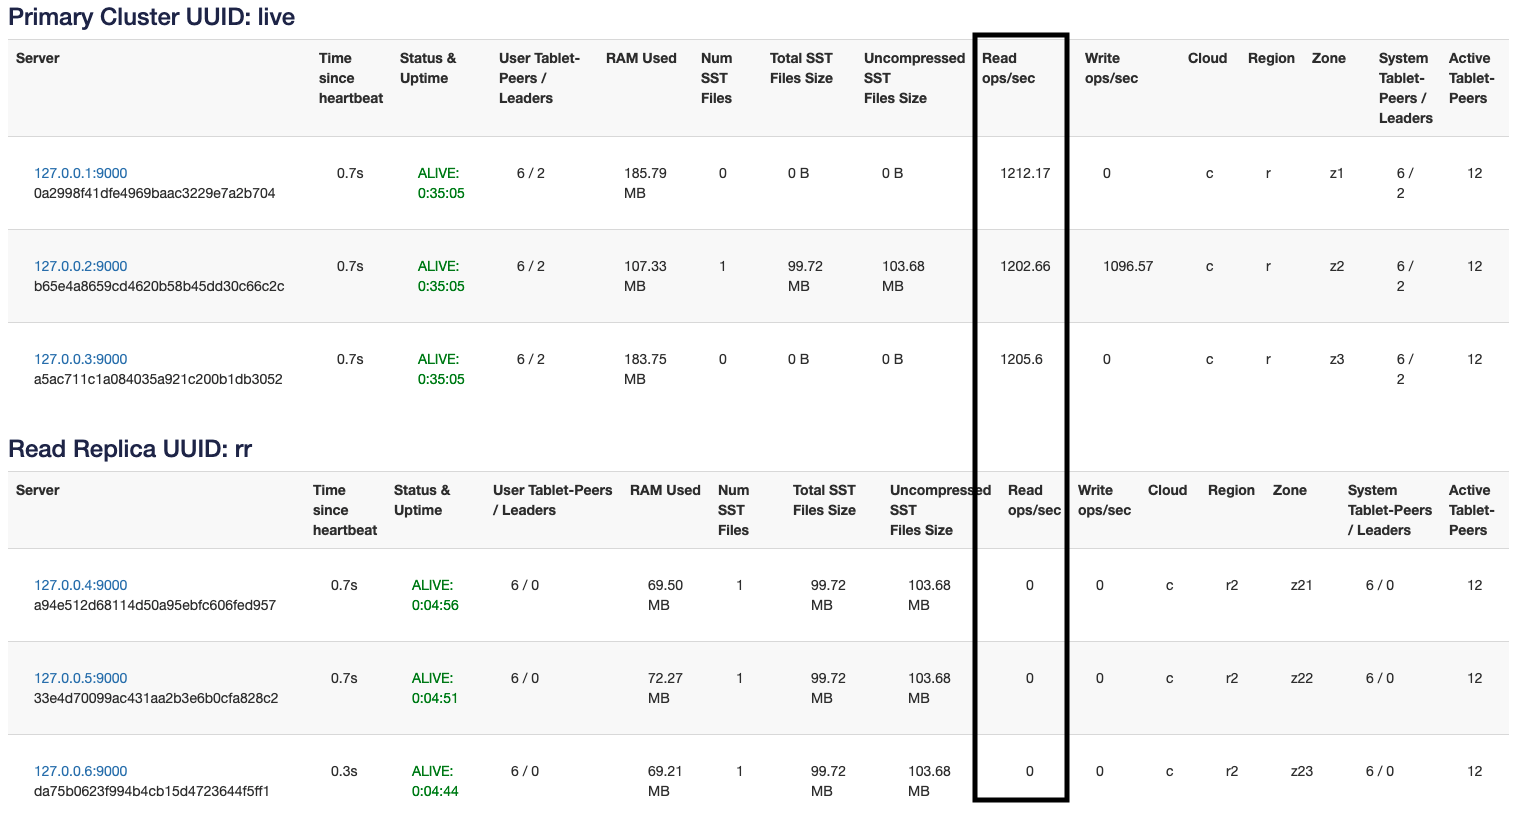The height and width of the screenshot is (833, 1513).
Task: Open the 127.0.0.1:9000 server link
Action: pos(79,172)
